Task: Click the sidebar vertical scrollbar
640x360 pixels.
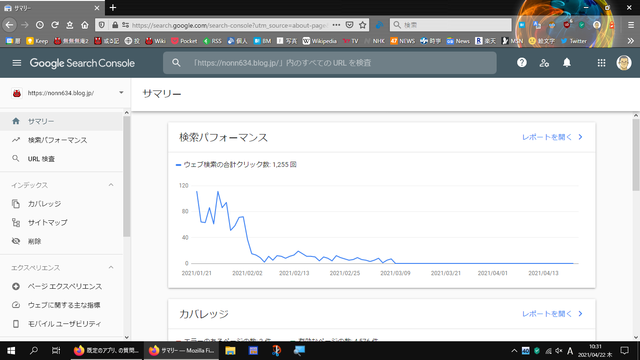Action: pyautogui.click(x=127, y=176)
